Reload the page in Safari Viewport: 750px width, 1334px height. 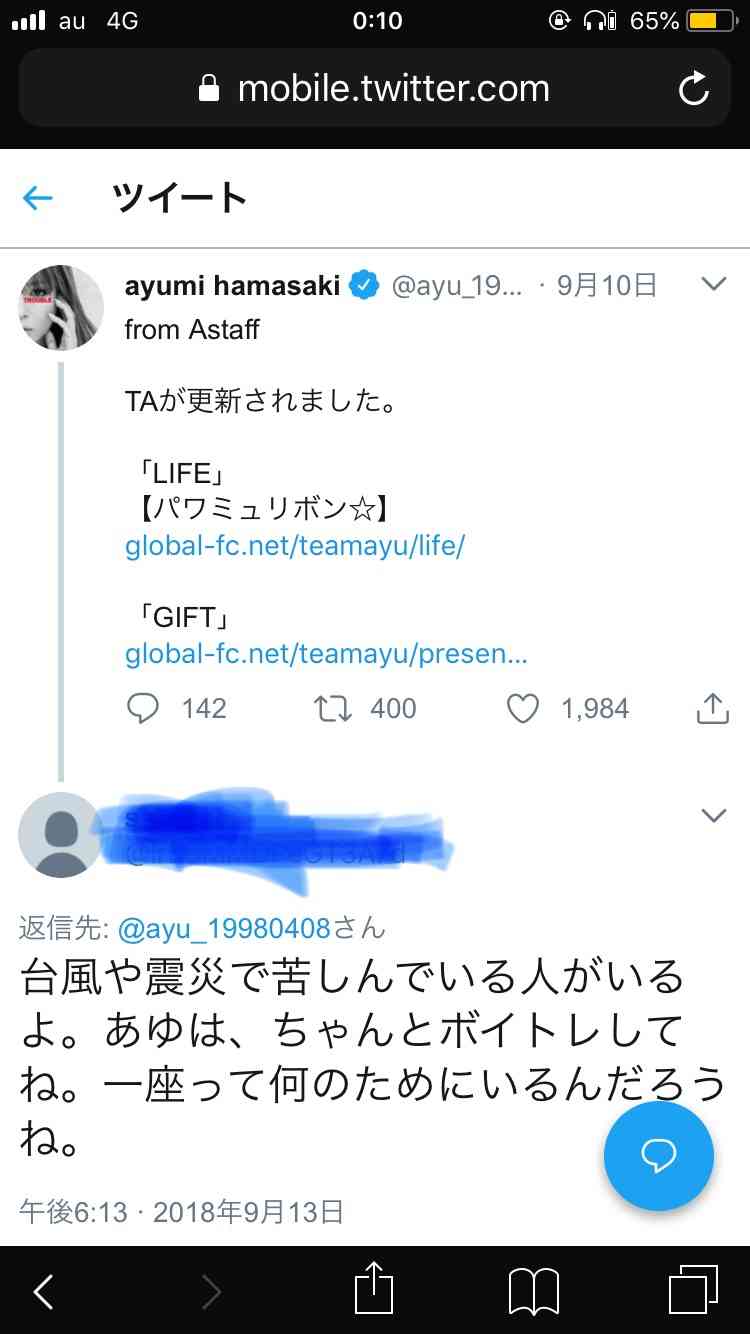pos(694,88)
